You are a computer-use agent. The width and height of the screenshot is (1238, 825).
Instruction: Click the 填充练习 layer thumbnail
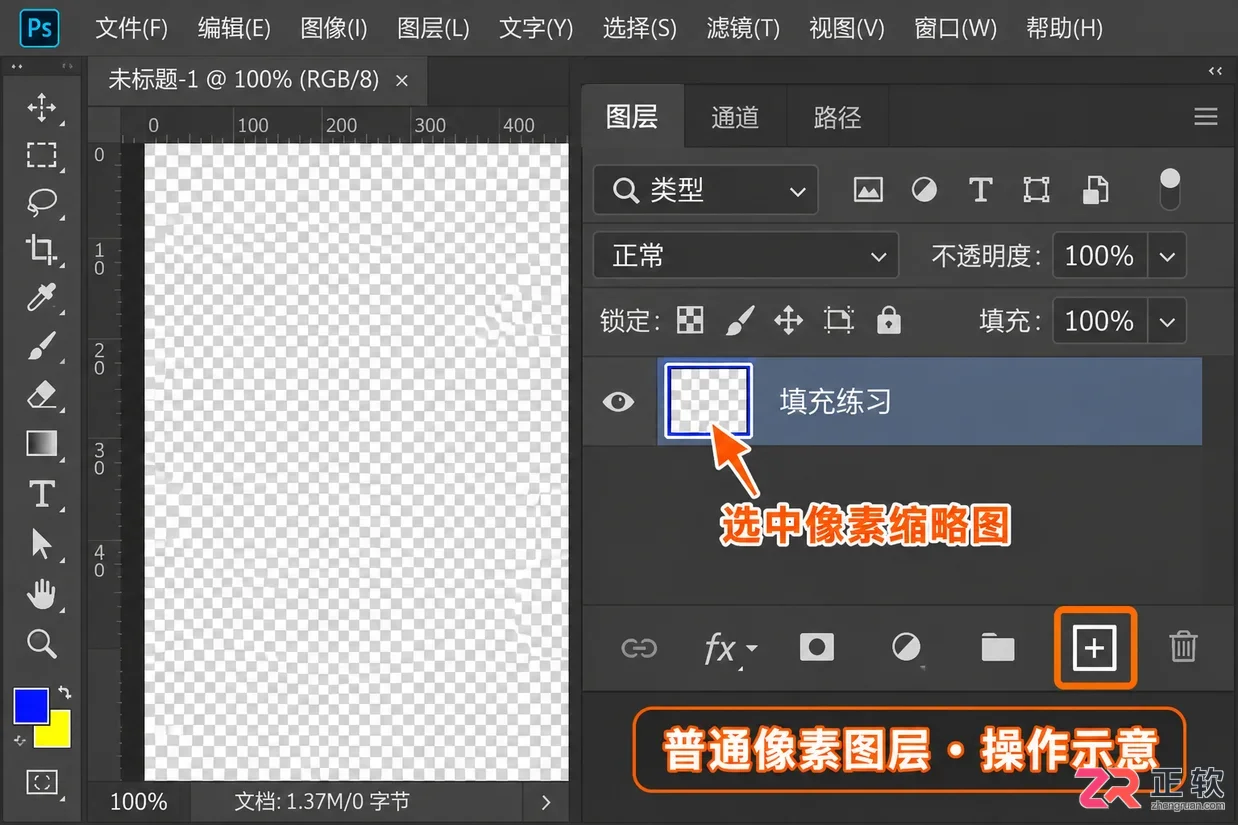709,401
